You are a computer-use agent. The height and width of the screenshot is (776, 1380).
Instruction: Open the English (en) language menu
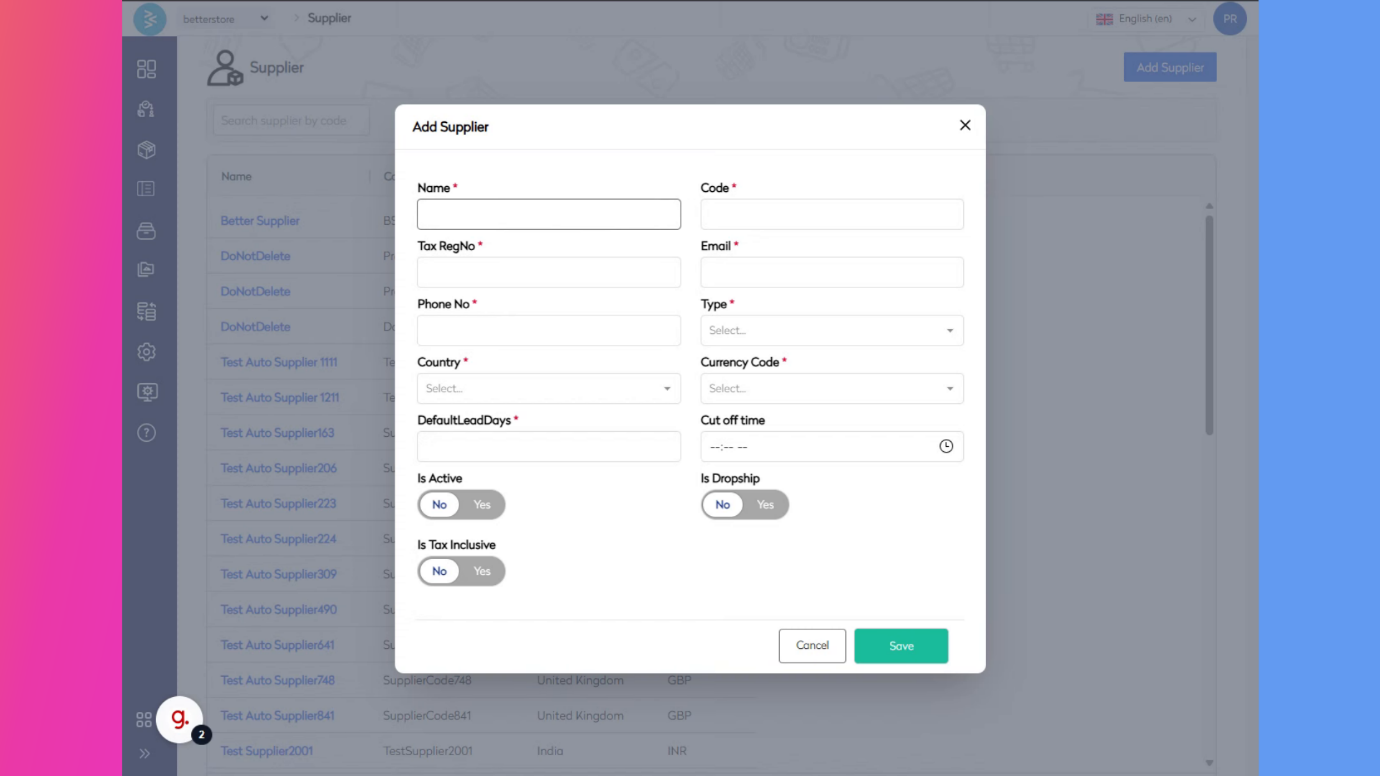point(1146,19)
